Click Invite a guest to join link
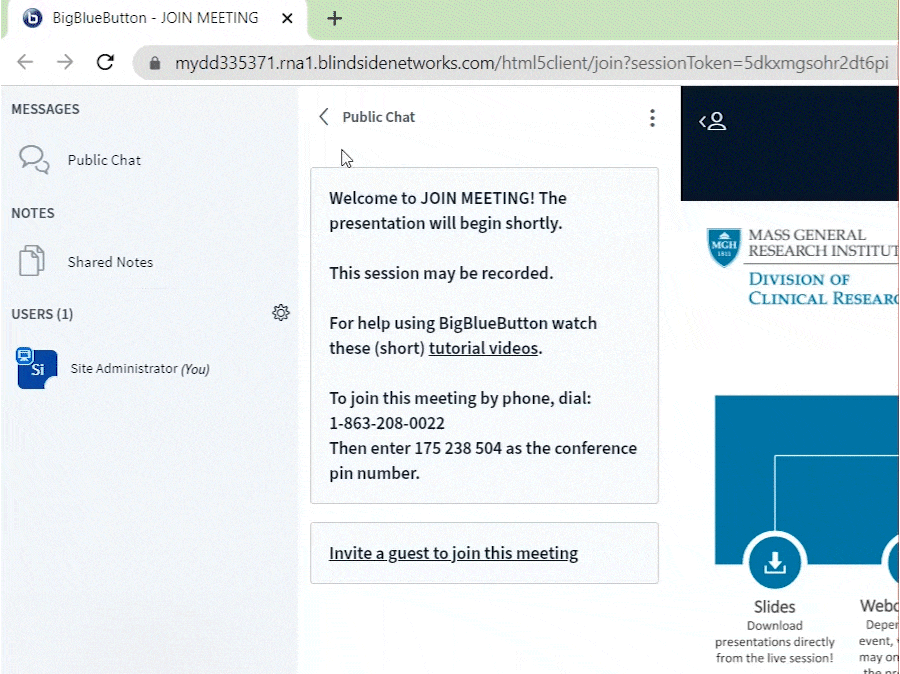 point(453,553)
